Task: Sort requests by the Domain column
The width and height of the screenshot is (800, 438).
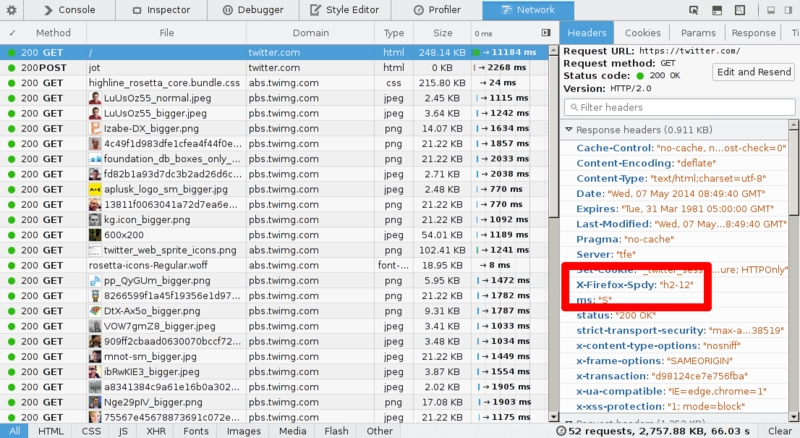Action: [310, 33]
